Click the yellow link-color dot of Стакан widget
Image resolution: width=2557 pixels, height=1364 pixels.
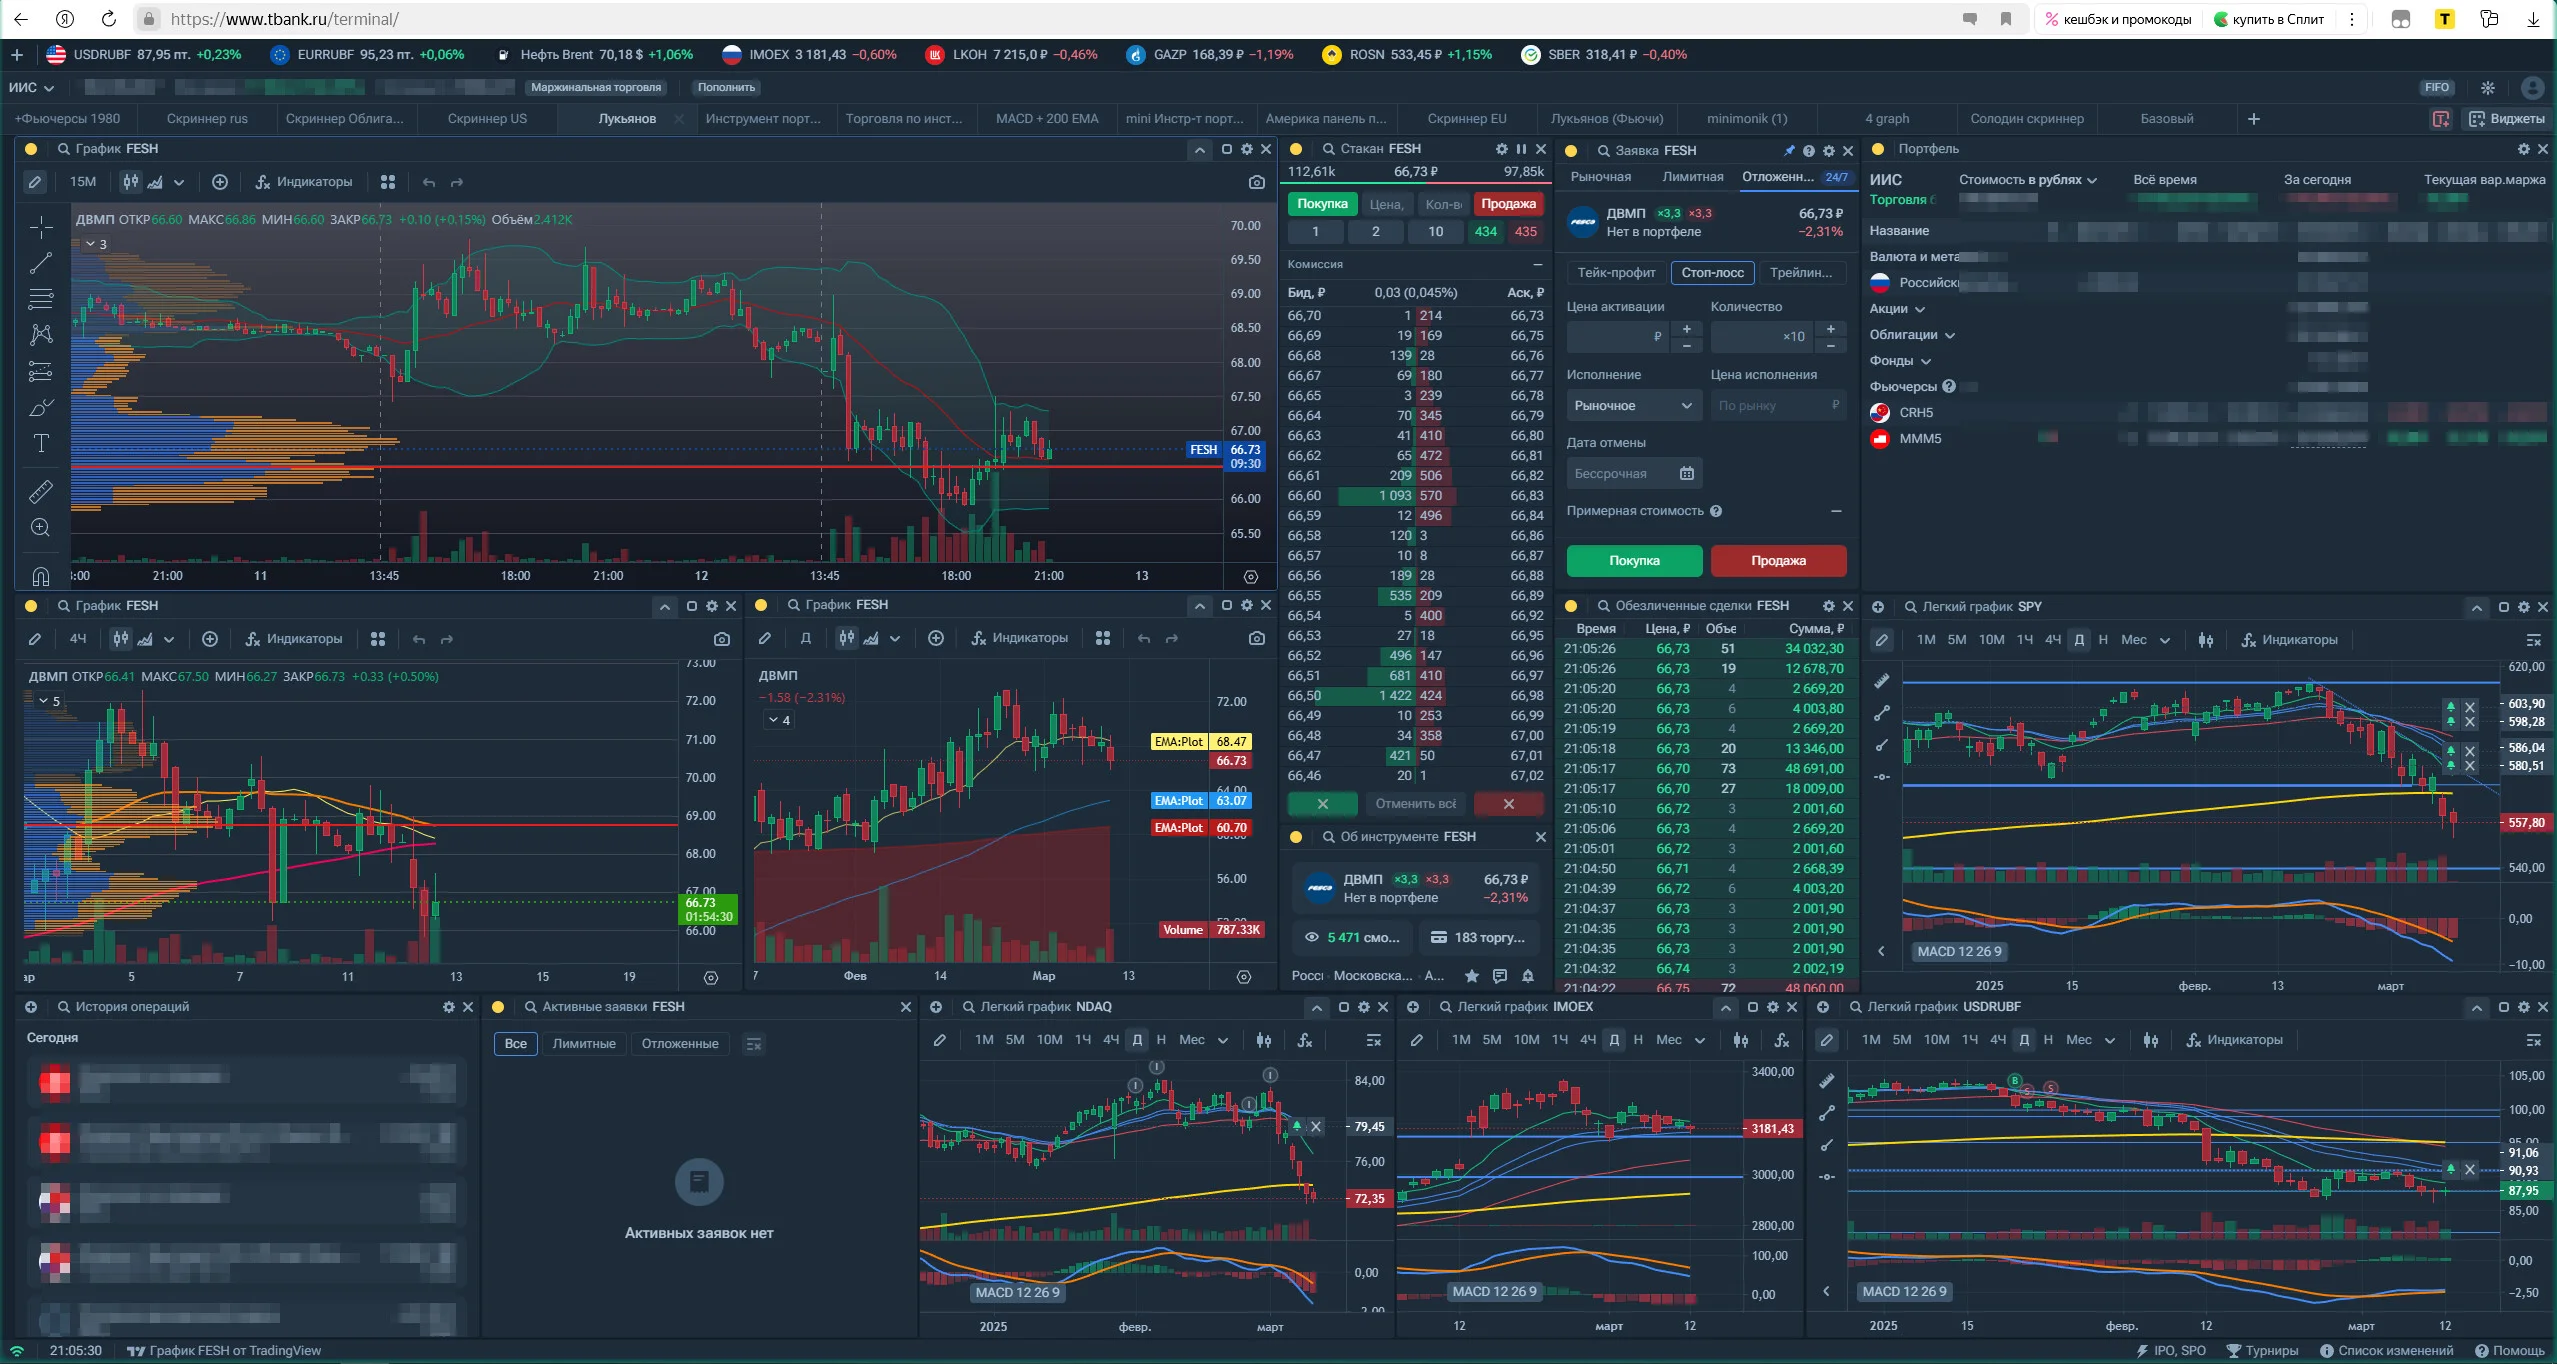point(1296,149)
